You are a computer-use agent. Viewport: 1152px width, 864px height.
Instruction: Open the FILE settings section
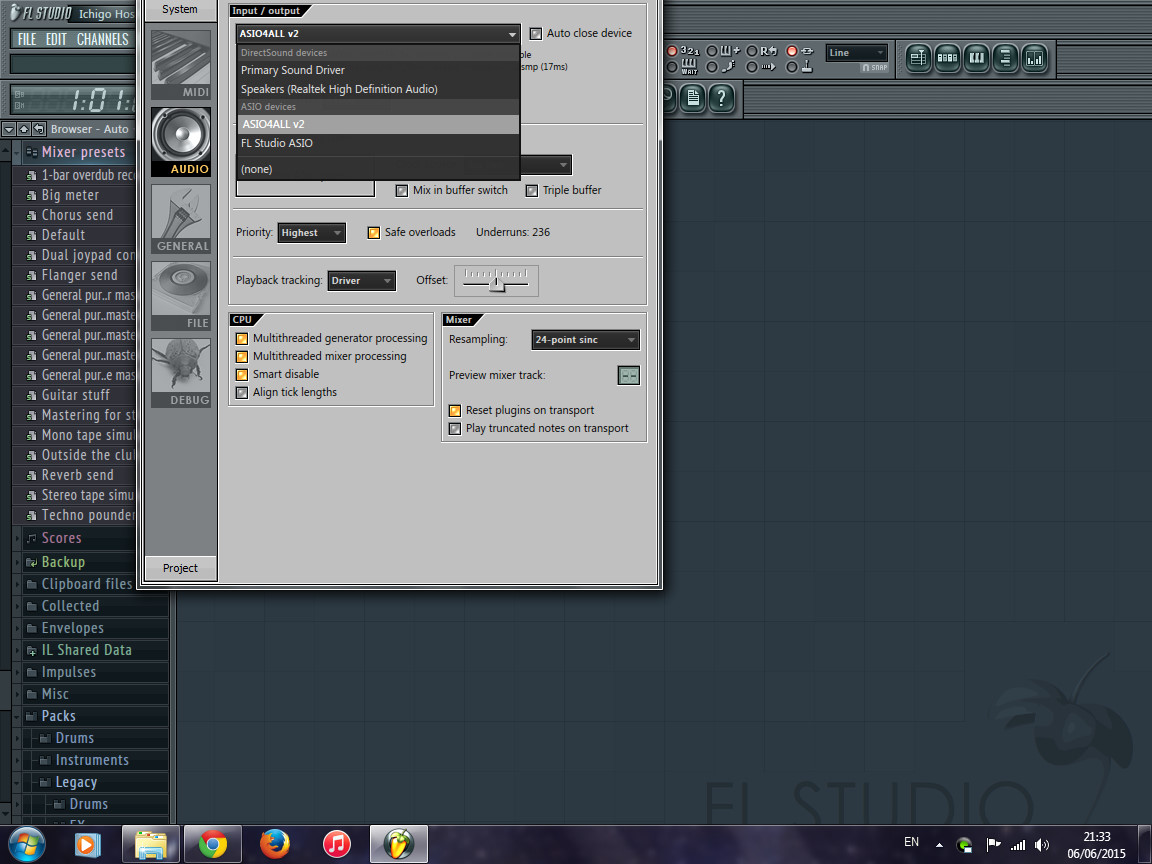point(181,296)
